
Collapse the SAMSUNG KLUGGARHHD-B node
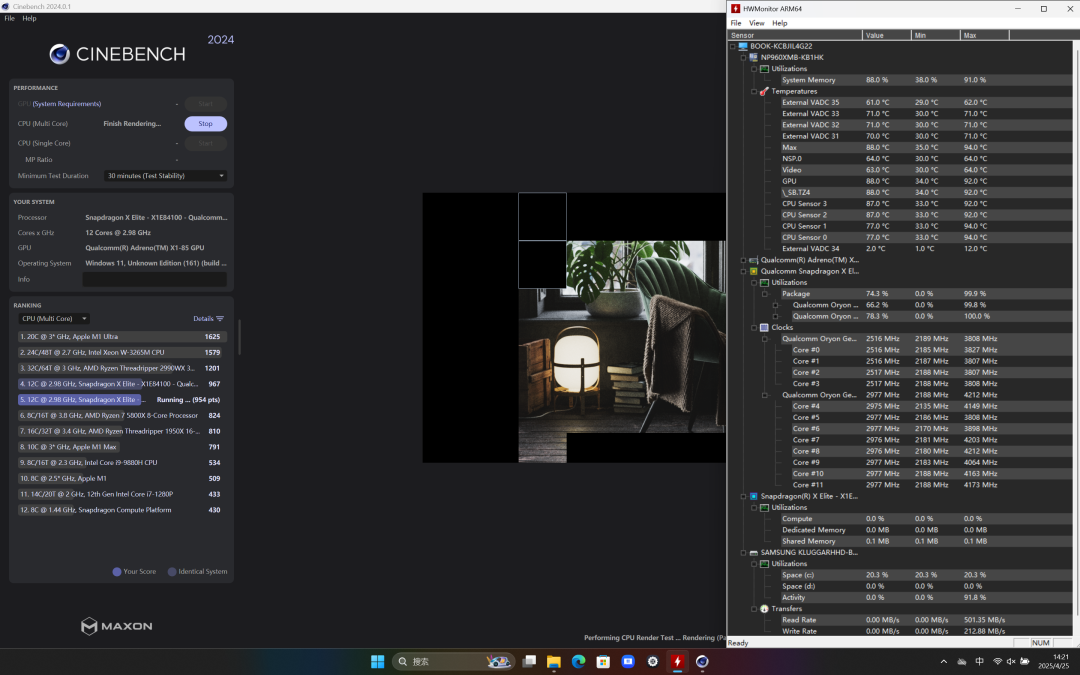743,552
